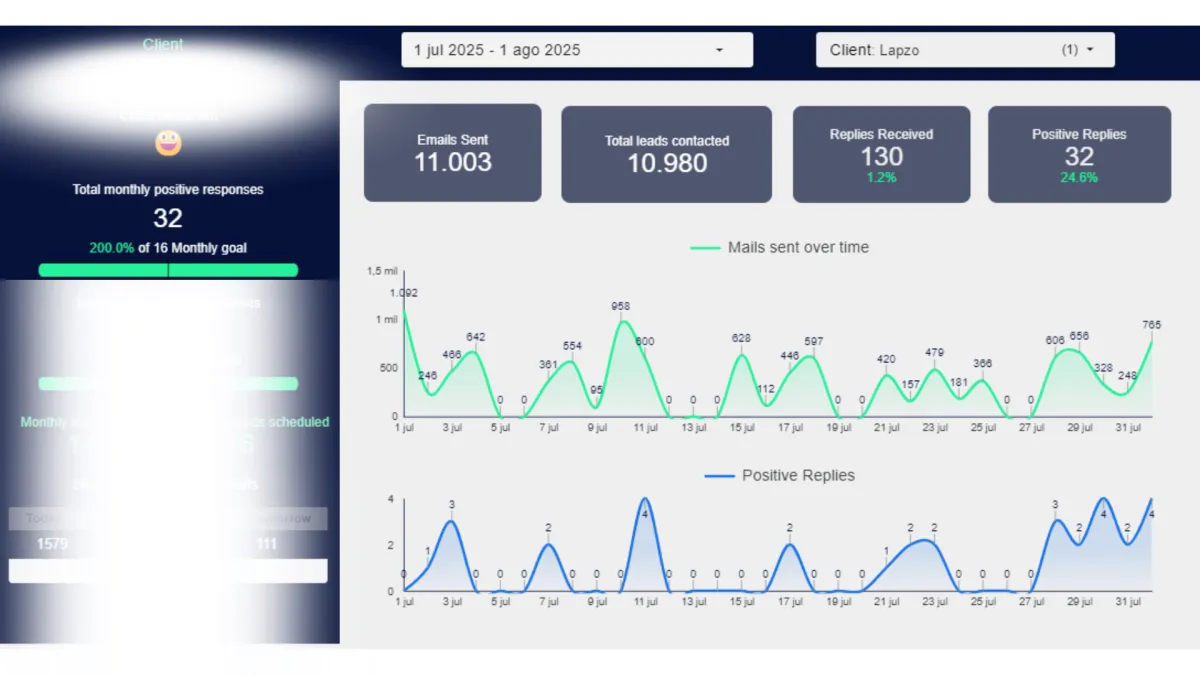The width and height of the screenshot is (1200, 675).
Task: Click the green legend line icon
Action: pos(705,247)
